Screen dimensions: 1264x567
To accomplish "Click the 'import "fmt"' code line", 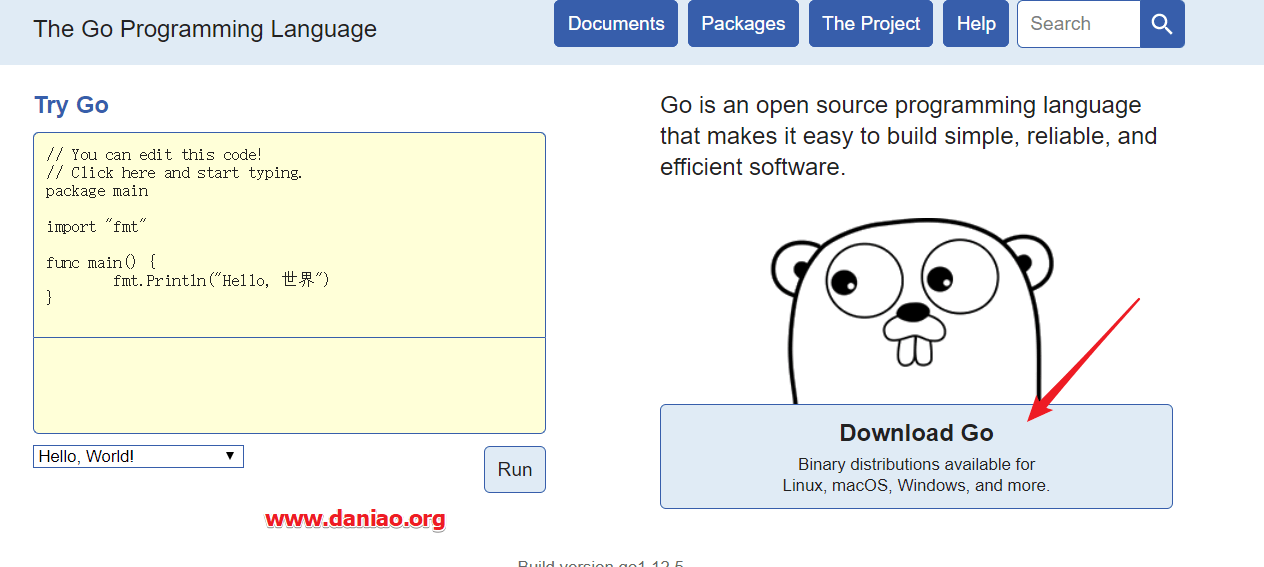I will [x=96, y=227].
